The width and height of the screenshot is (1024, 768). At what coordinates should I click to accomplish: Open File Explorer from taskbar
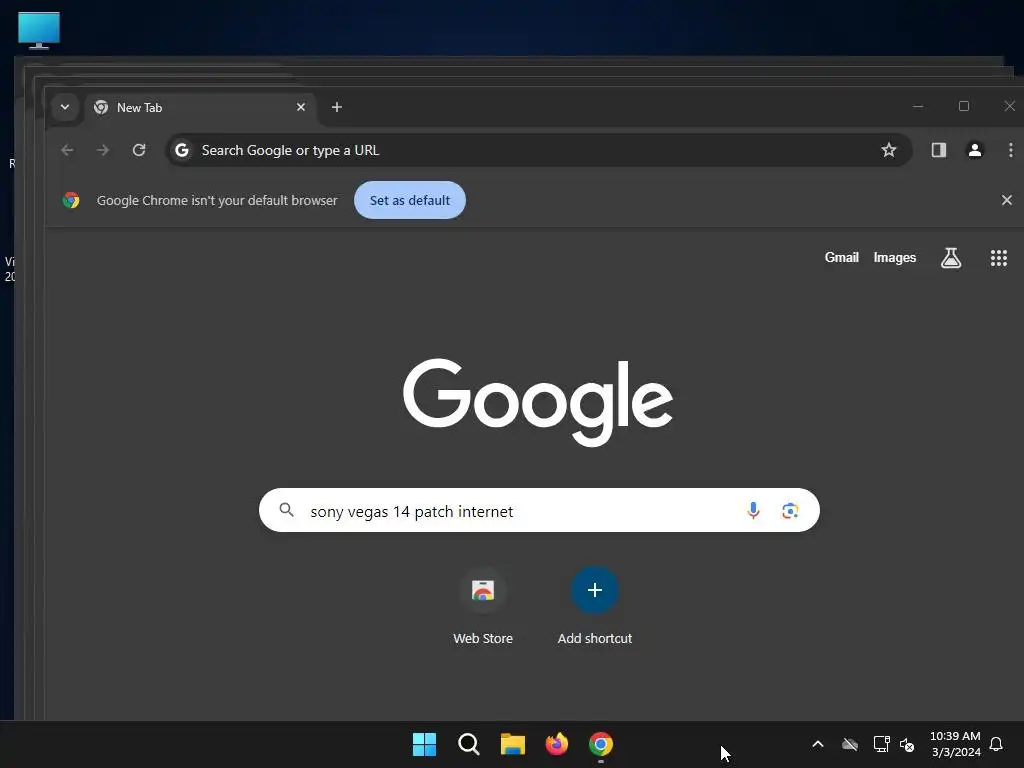click(513, 744)
